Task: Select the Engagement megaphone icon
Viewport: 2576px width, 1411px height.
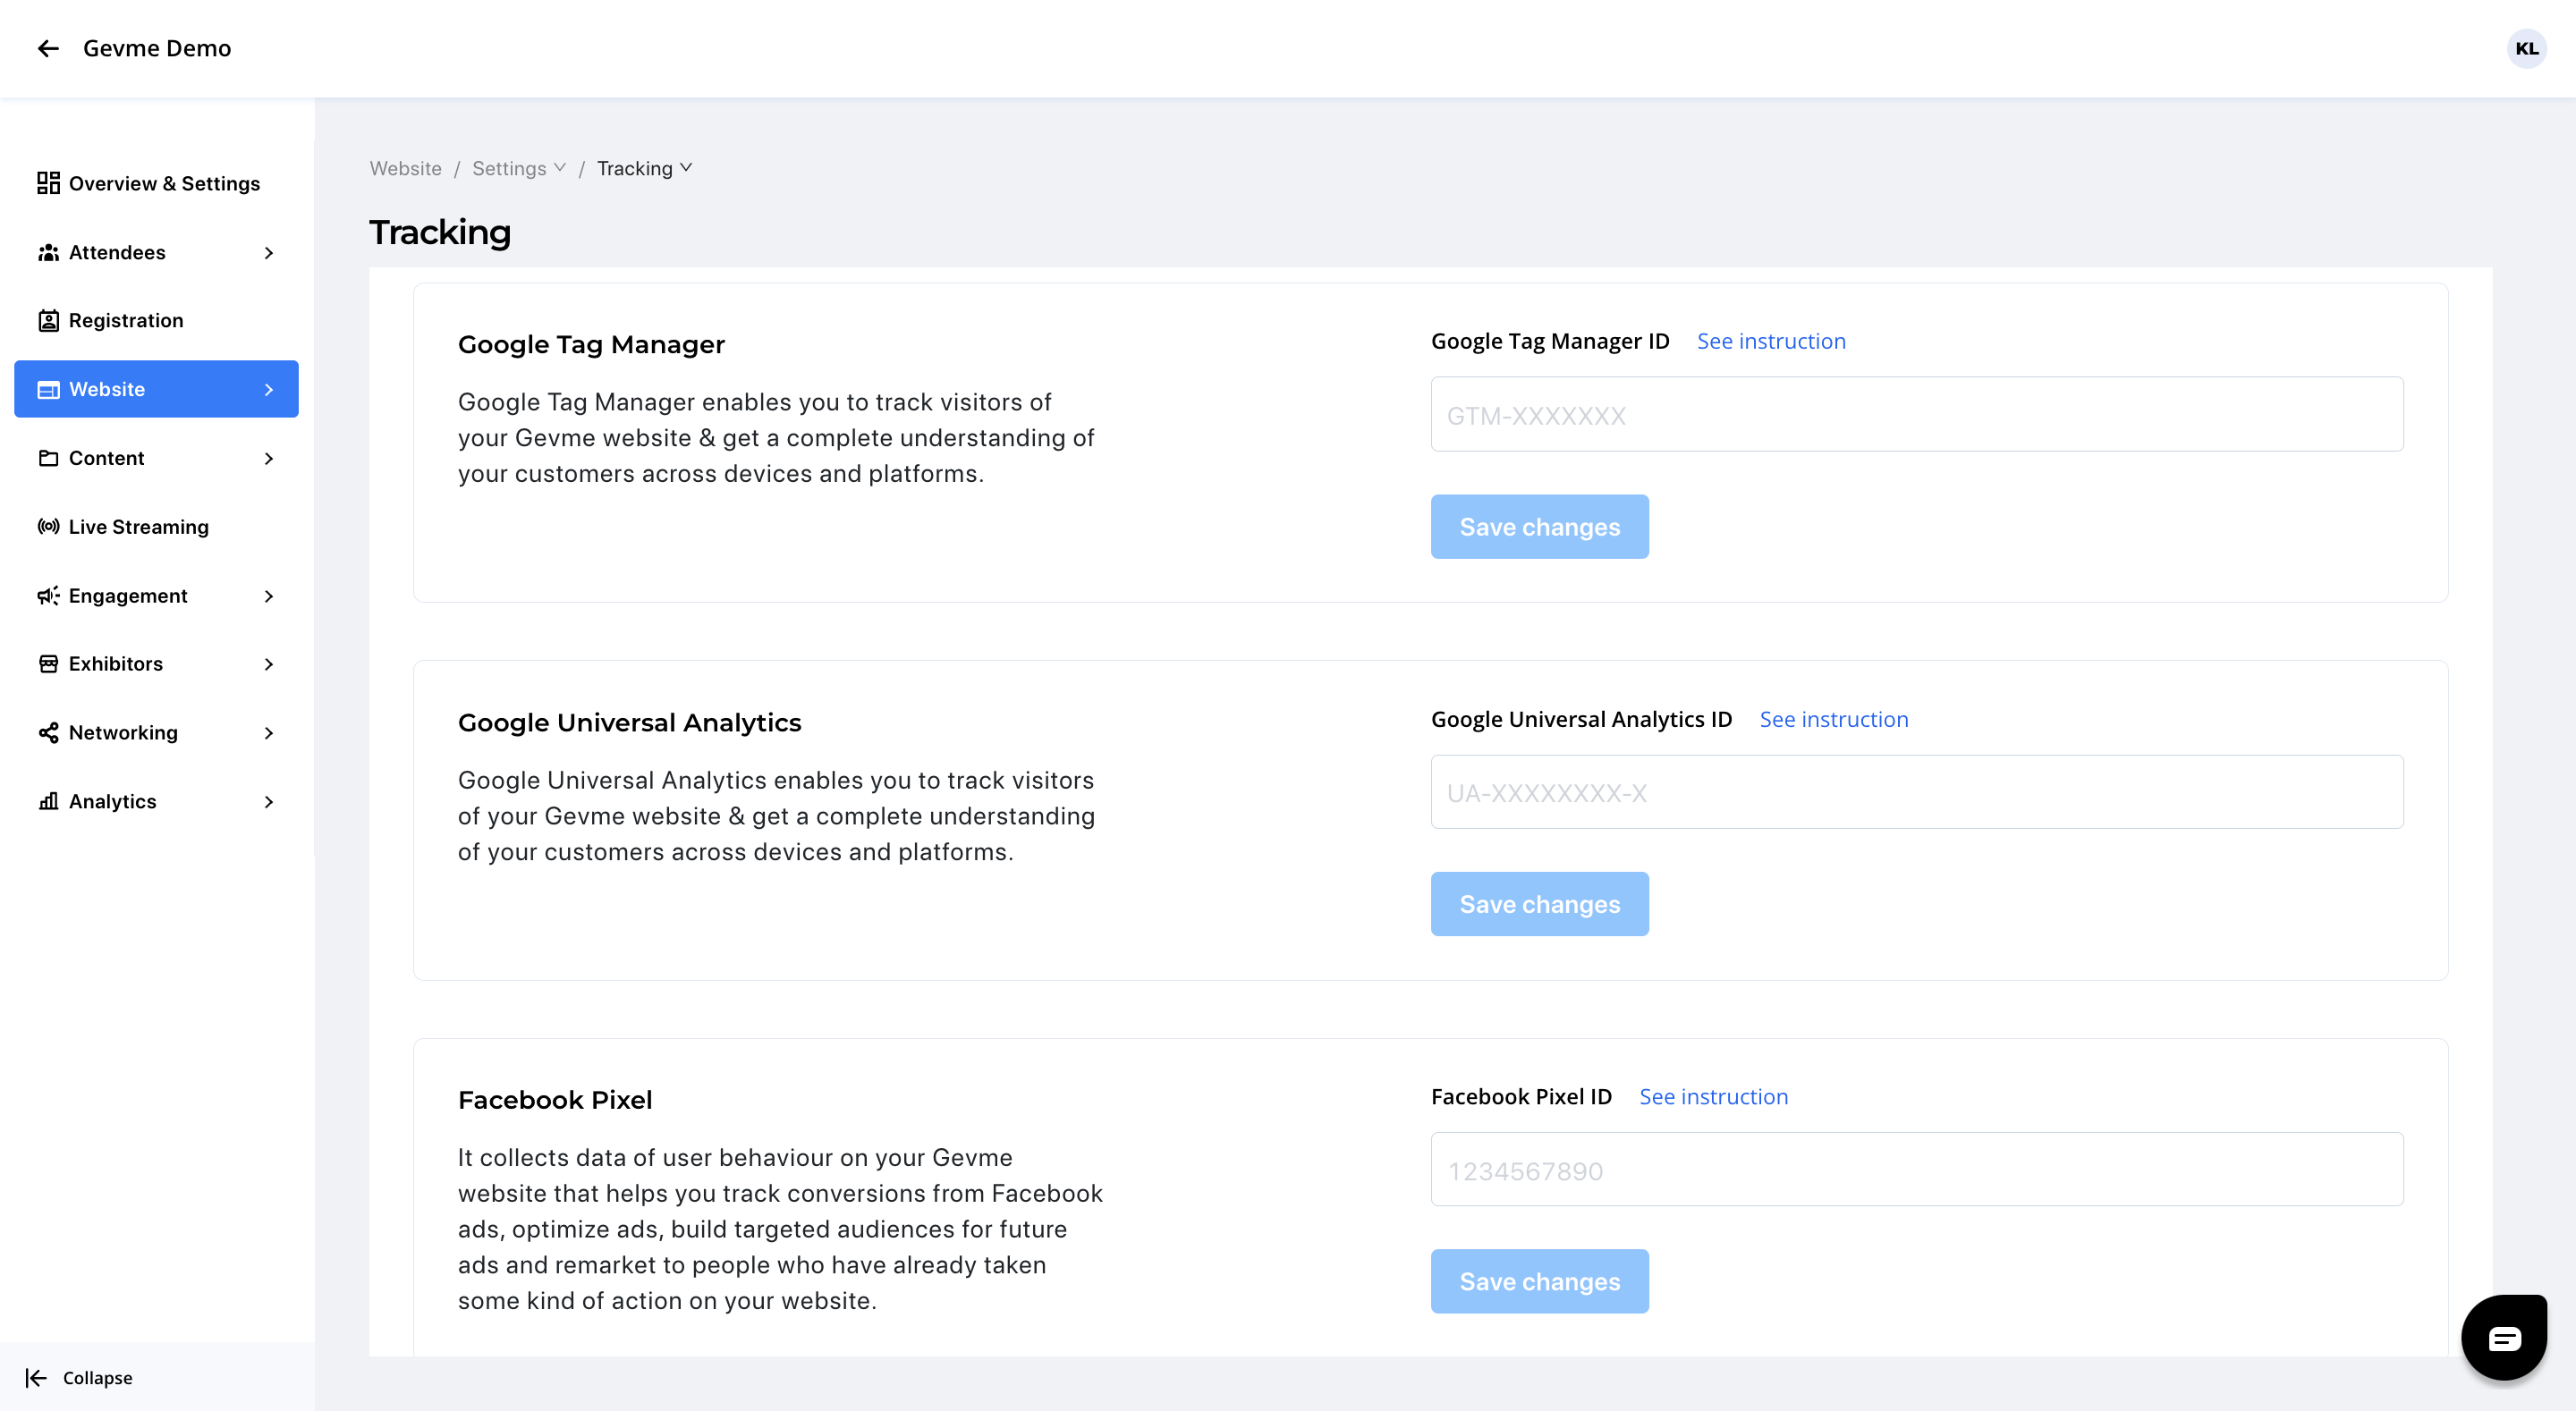Action: [x=47, y=595]
